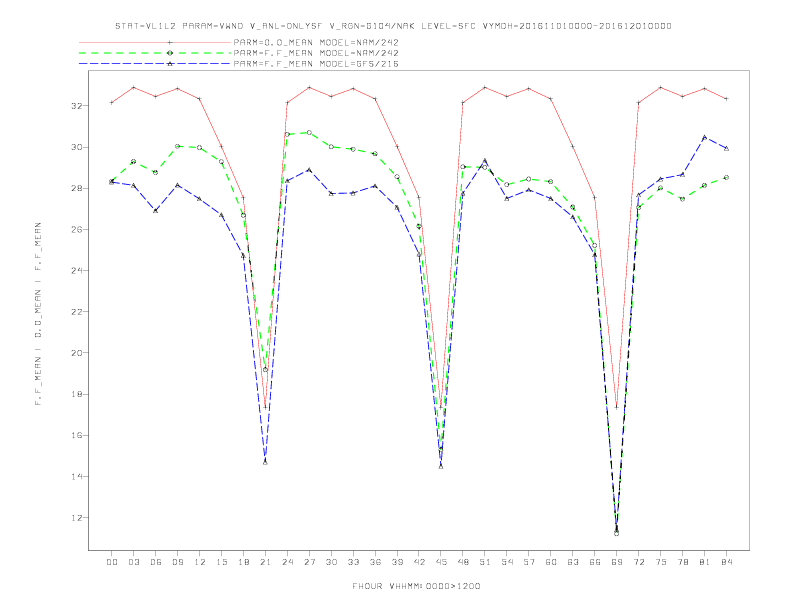This screenshot has width=792, height=612.
Task: Click x-axis forecast hour label 30
Action: 331,562
